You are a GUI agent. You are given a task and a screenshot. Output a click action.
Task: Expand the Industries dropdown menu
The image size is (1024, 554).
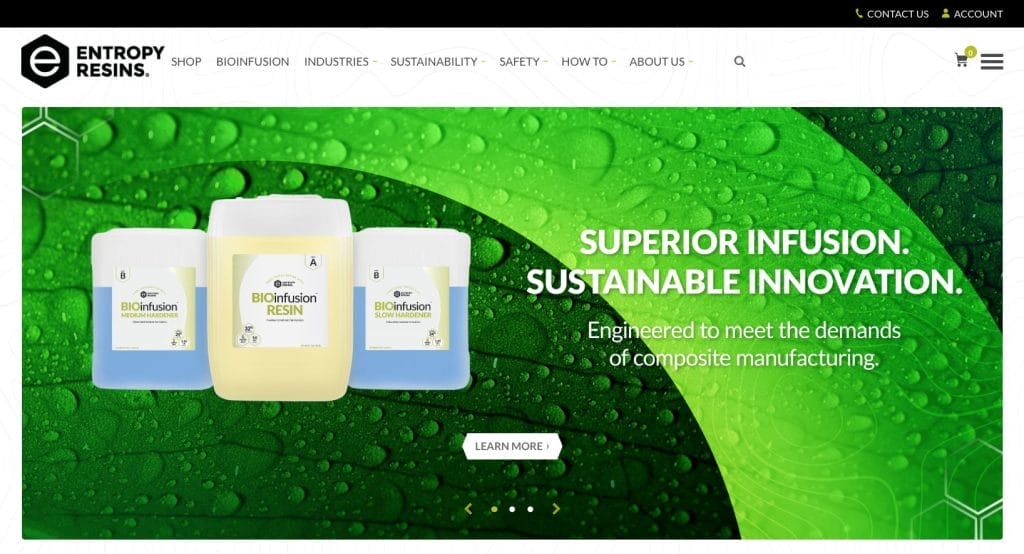tap(340, 61)
